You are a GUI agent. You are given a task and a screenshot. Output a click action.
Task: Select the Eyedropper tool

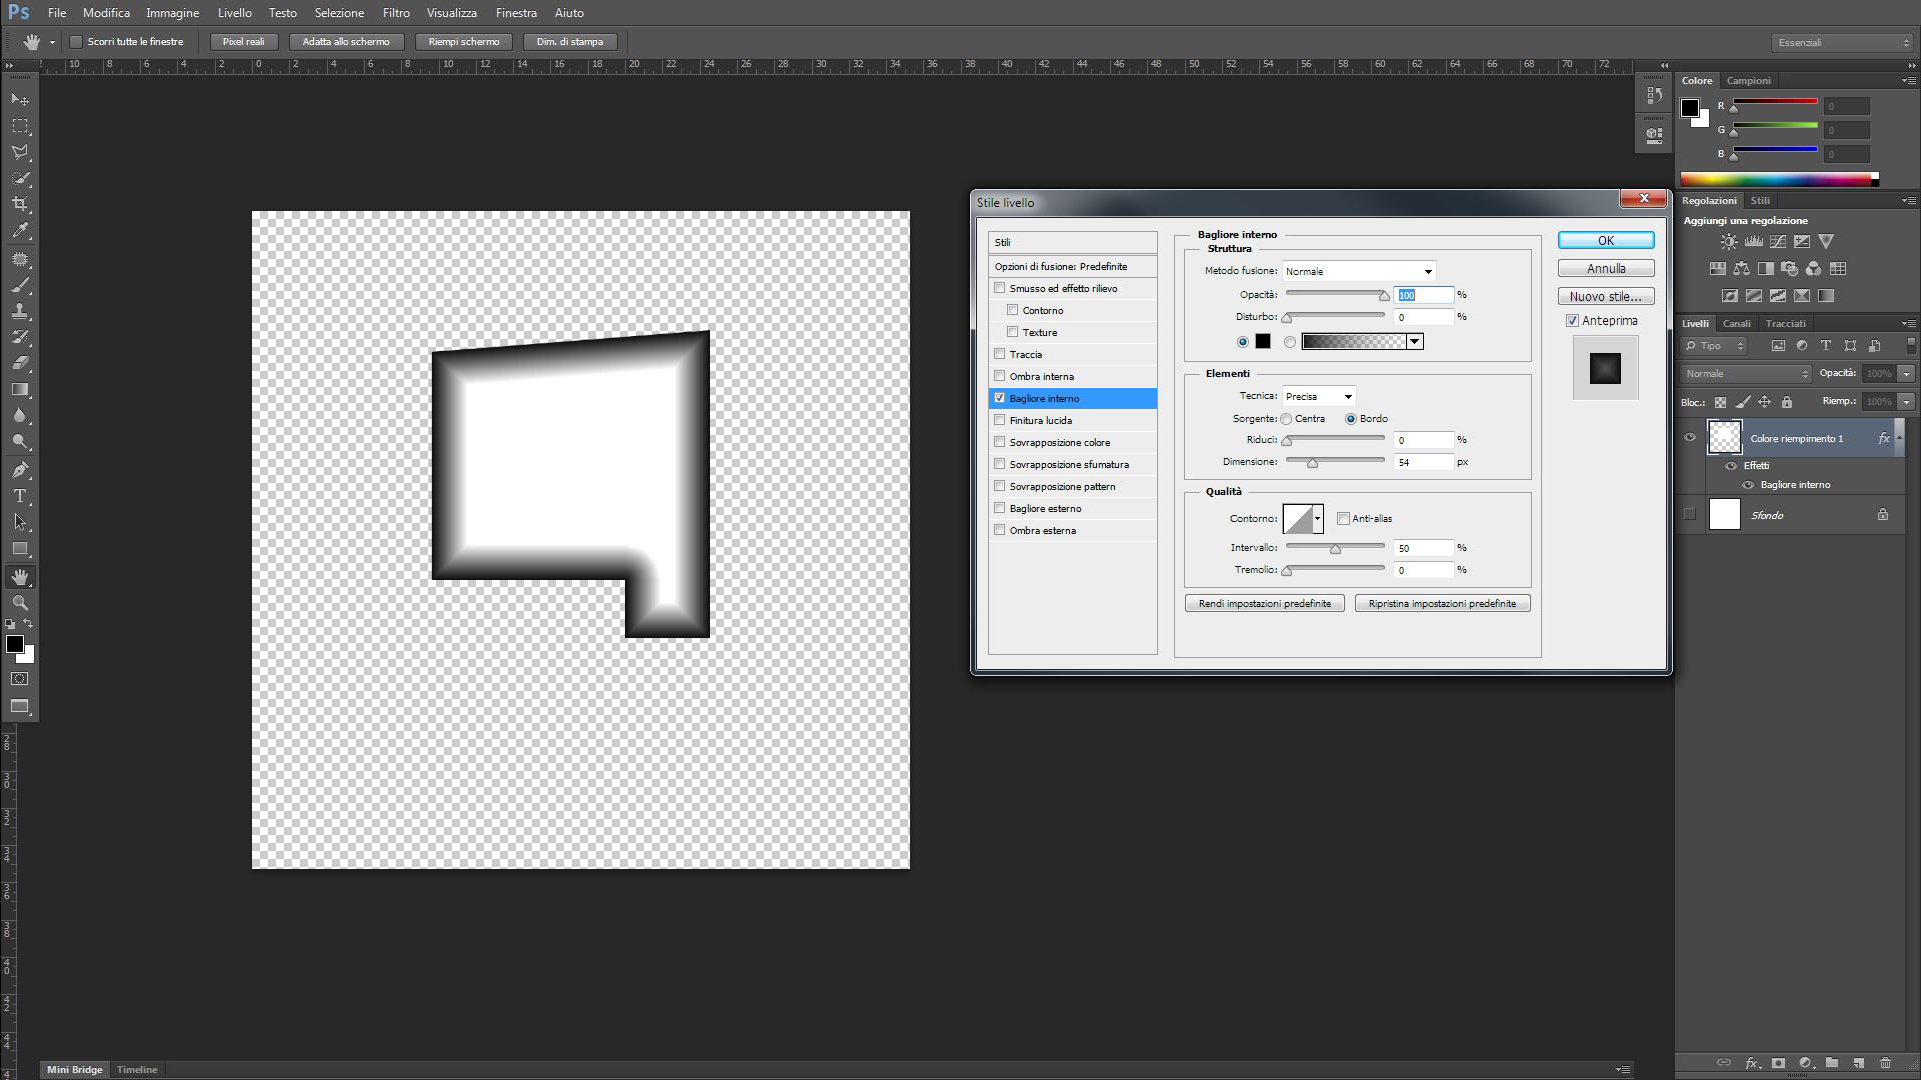coord(20,231)
